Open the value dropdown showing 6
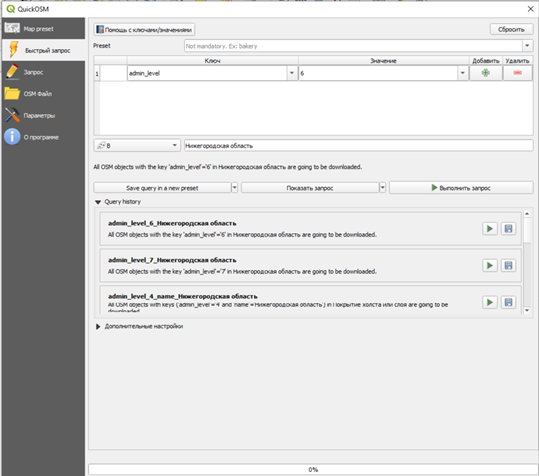 [462, 73]
